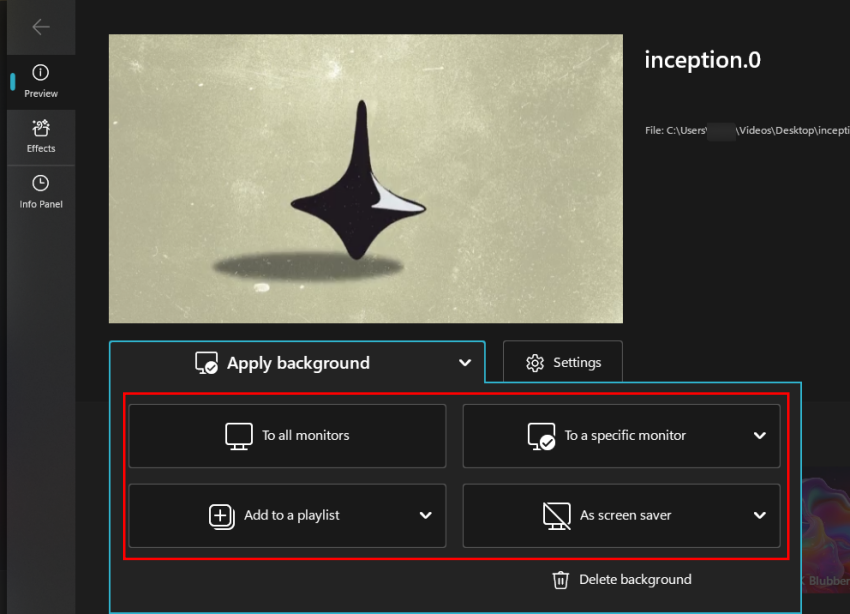The width and height of the screenshot is (850, 614).
Task: Expand the Add to a playlist chevron
Action: pos(425,516)
